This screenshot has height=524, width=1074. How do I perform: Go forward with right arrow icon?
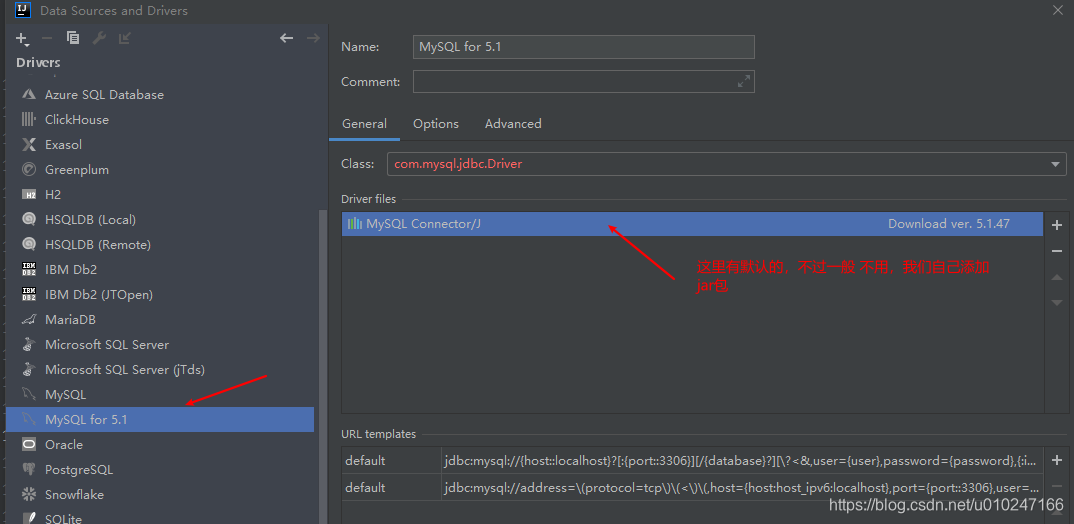(313, 38)
